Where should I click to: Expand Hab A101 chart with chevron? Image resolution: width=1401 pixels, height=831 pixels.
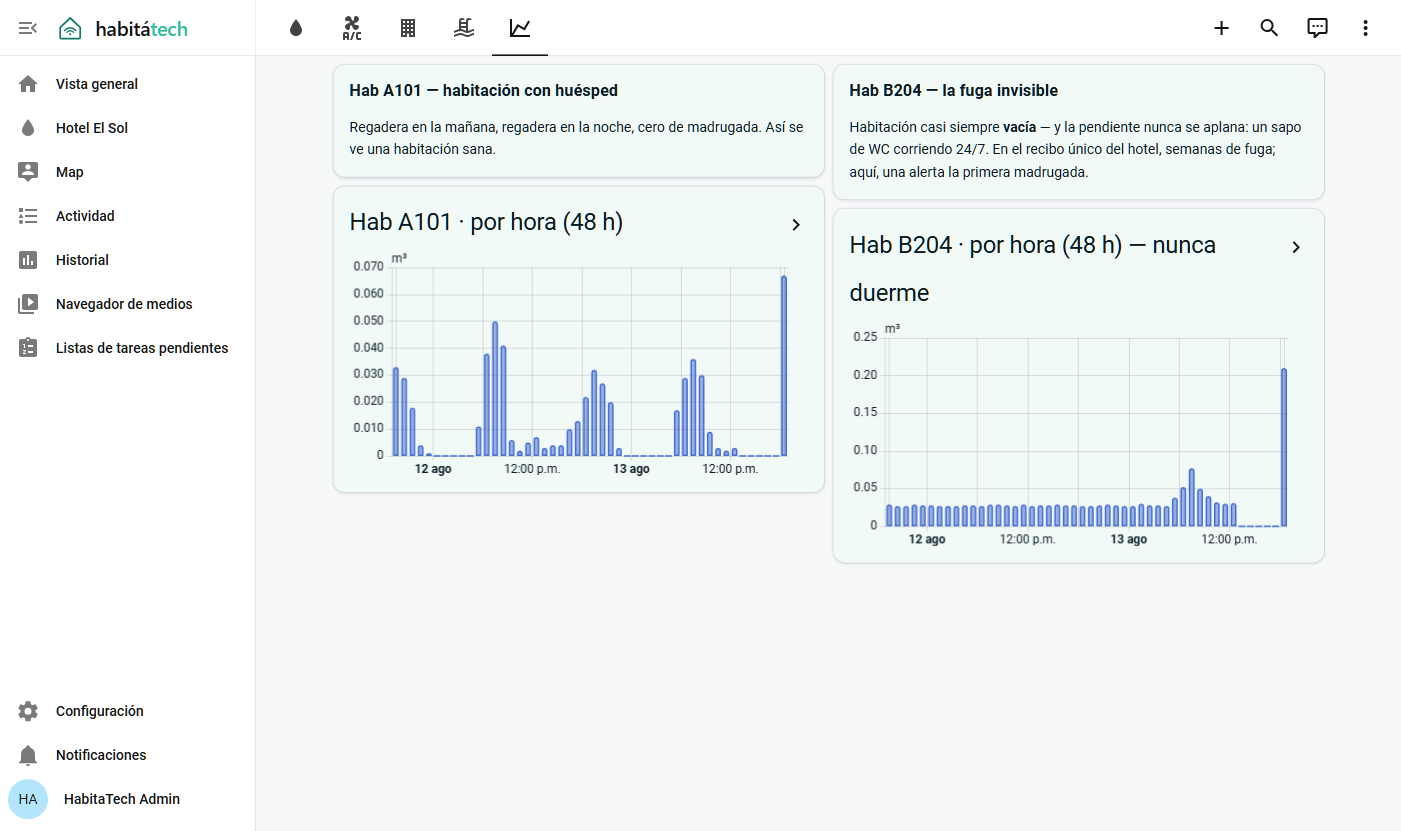tap(796, 225)
